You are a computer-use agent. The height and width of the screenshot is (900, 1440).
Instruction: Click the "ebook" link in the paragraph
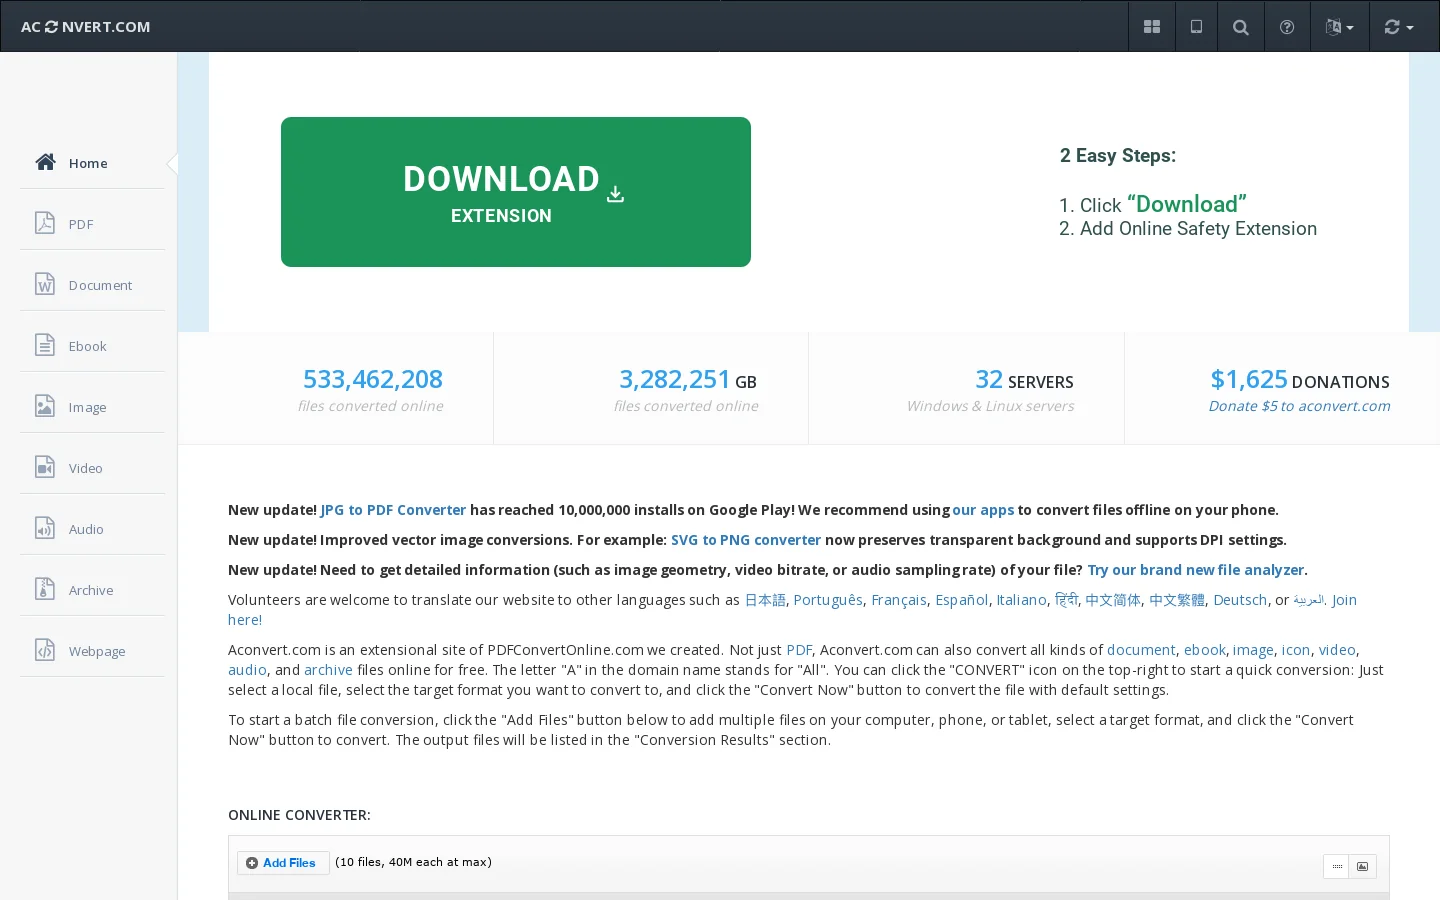click(1205, 650)
